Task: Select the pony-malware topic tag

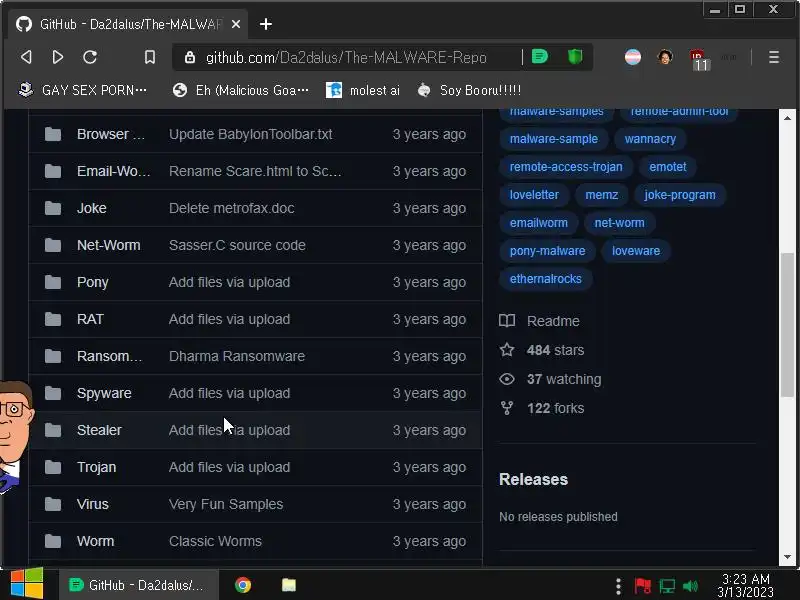Action: pos(547,251)
